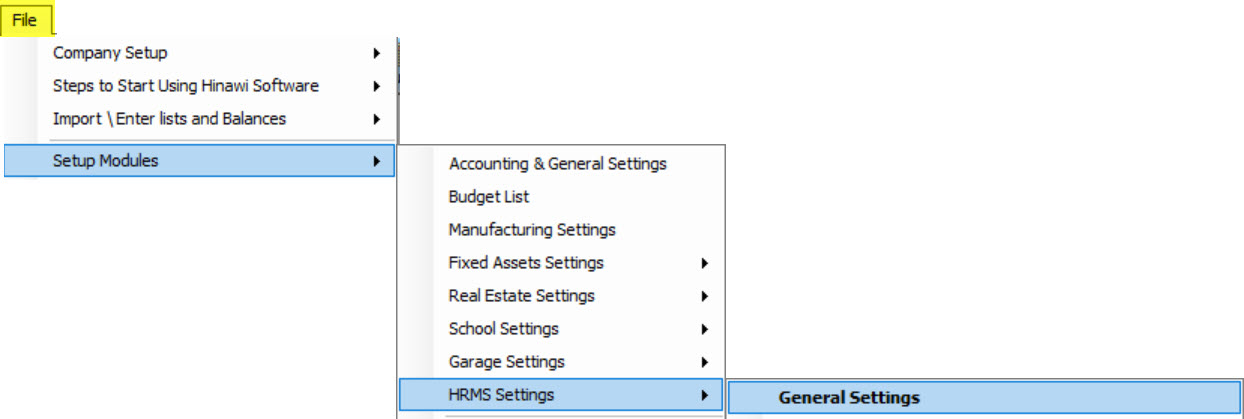Viewport: 1244px width, 419px height.
Task: Open Manufacturing Settings
Action: coord(532,230)
